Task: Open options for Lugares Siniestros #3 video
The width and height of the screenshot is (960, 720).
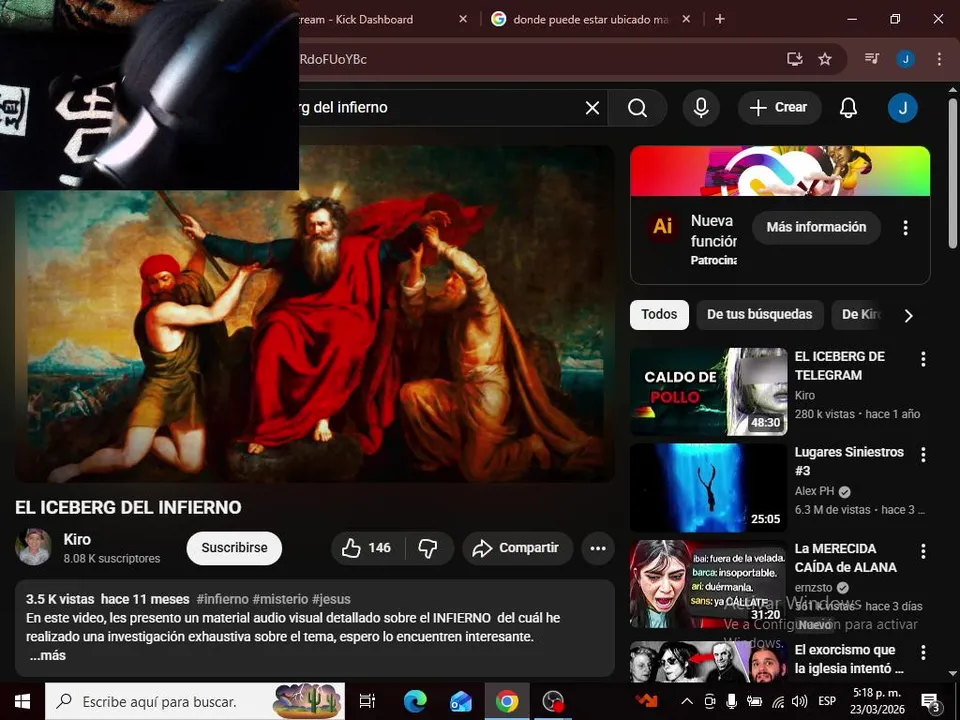Action: click(923, 454)
